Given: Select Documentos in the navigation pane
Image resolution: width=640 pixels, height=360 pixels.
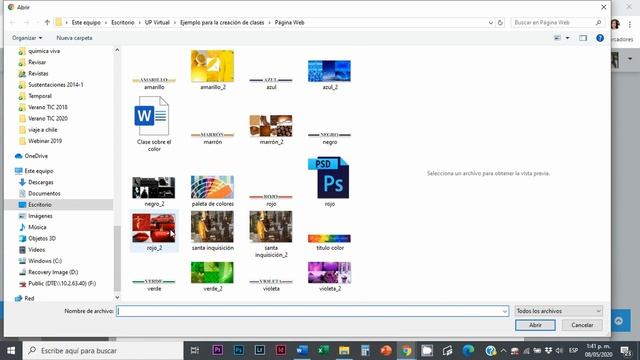Looking at the screenshot, I should pyautogui.click(x=44, y=193).
